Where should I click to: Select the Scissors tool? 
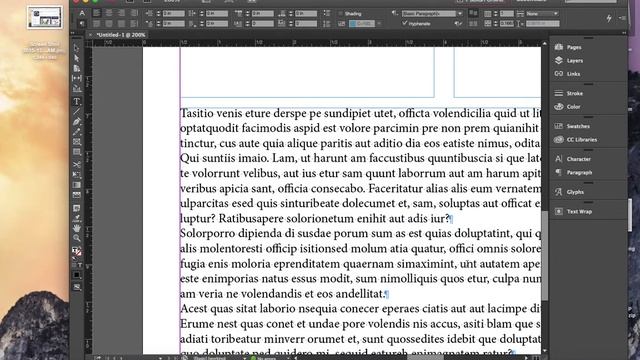click(76, 164)
